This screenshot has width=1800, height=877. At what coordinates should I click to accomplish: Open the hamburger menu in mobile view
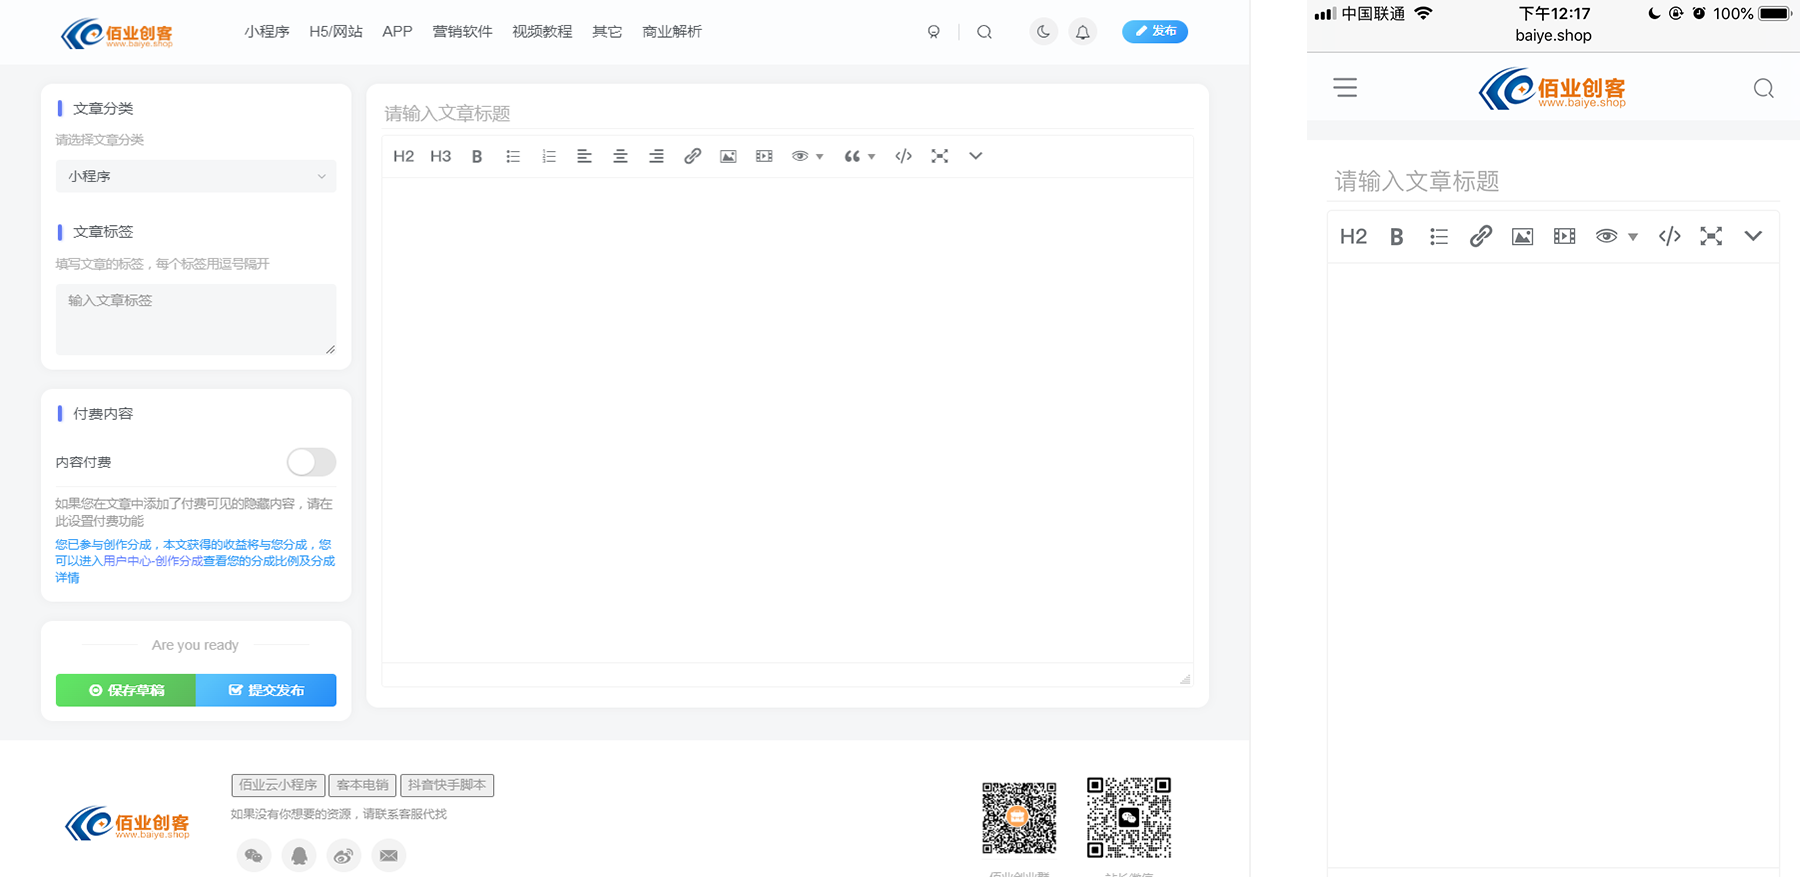tap(1345, 88)
